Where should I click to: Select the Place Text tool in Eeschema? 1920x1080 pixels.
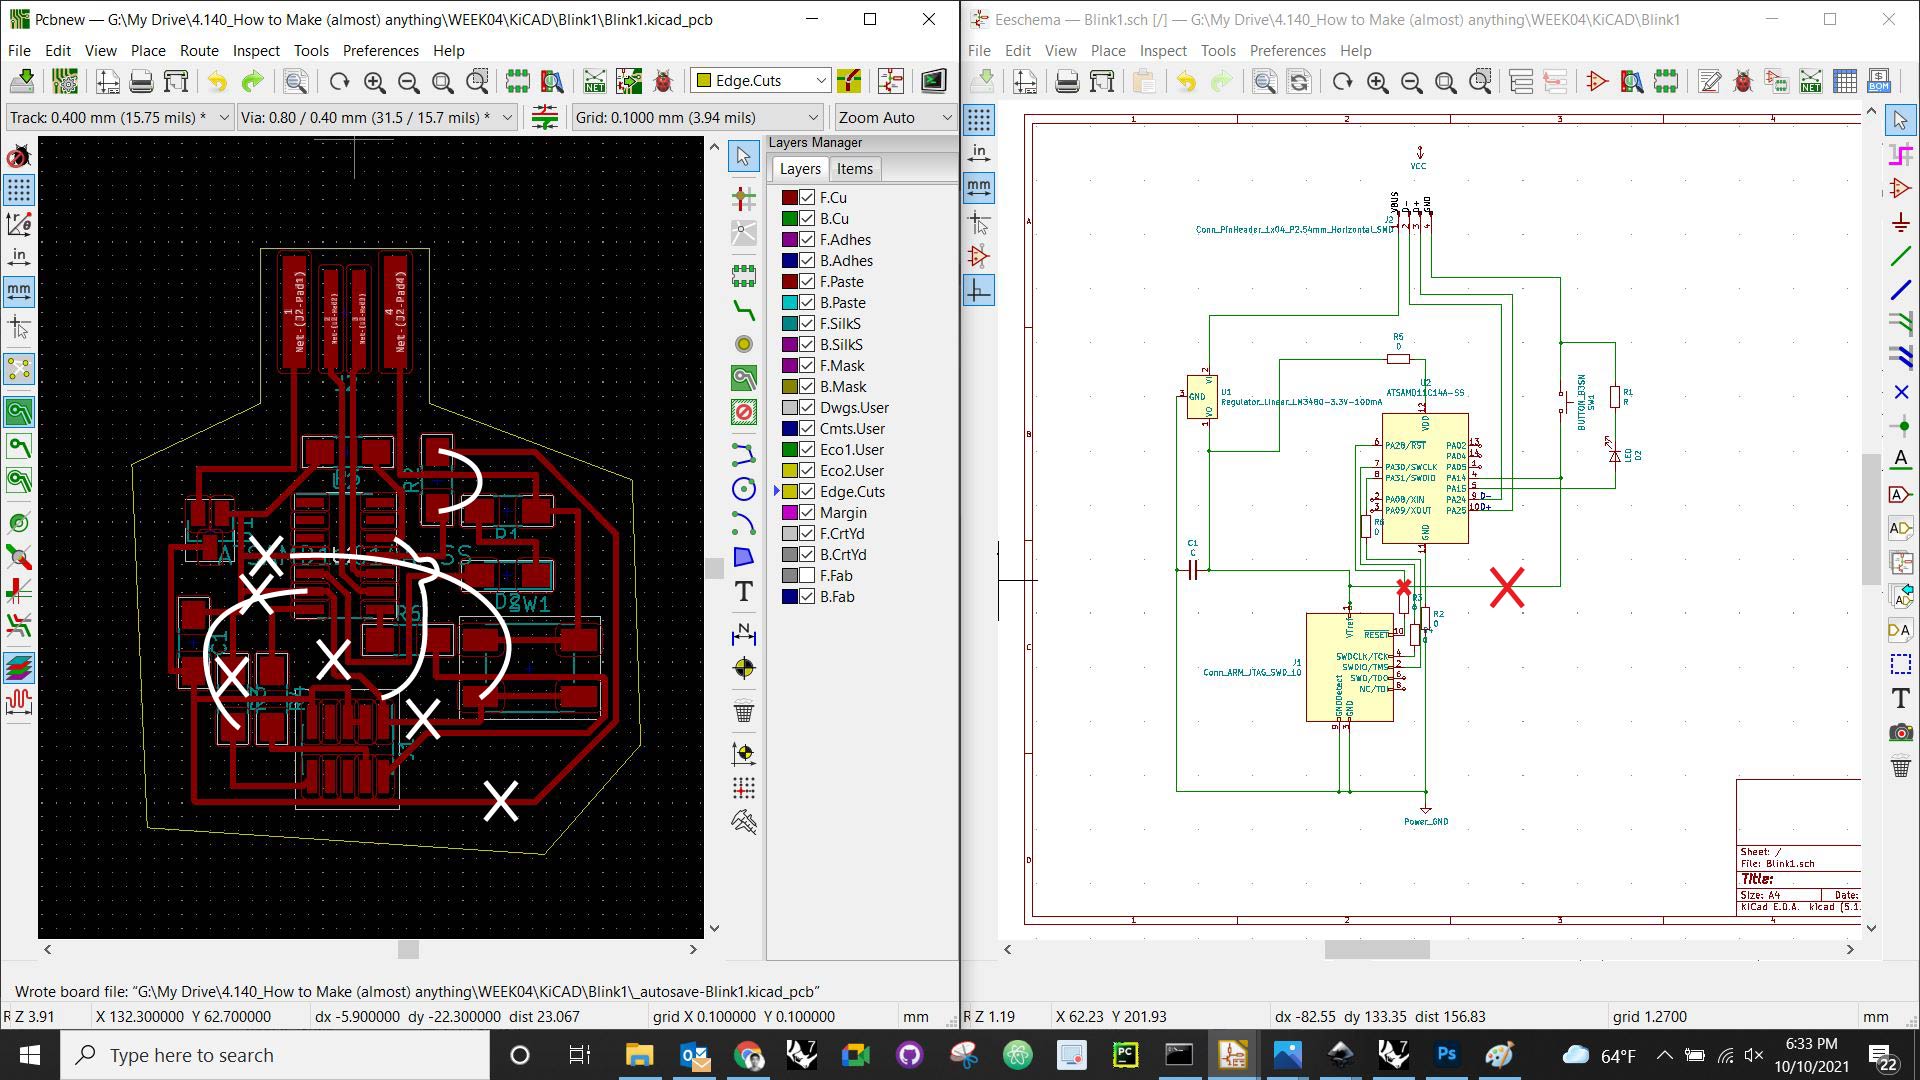pyautogui.click(x=1900, y=698)
